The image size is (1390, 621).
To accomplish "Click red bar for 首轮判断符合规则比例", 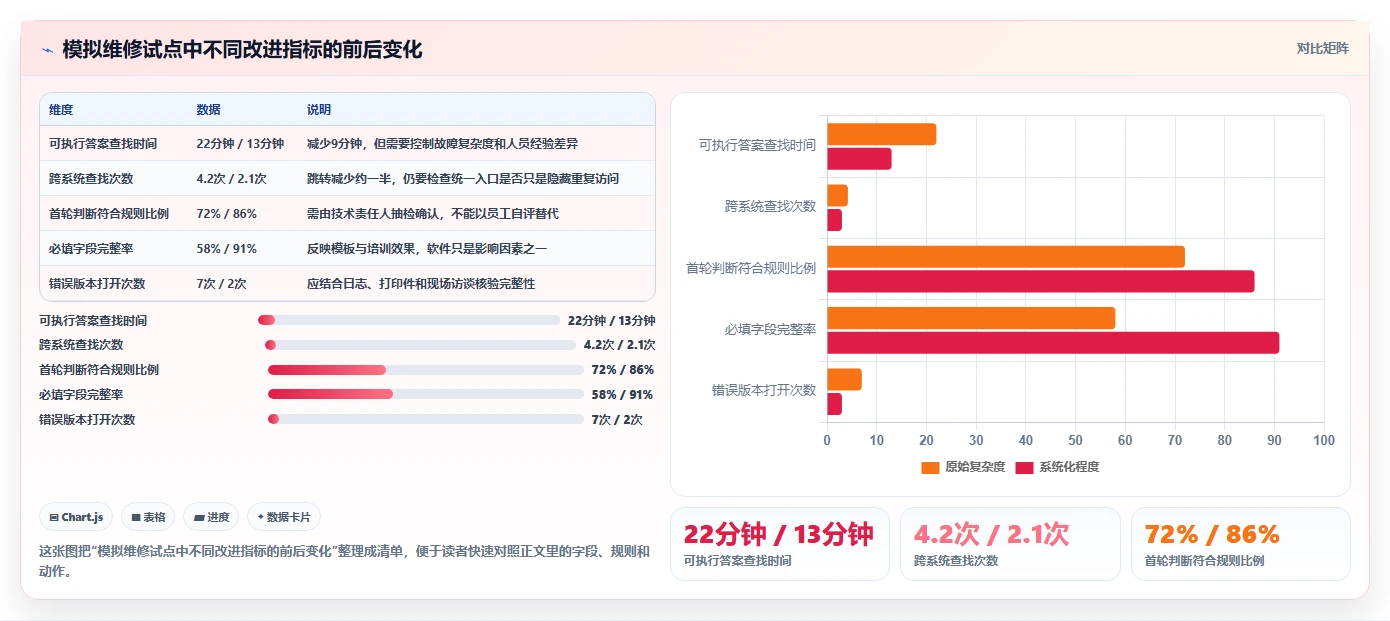I will click(1040, 282).
